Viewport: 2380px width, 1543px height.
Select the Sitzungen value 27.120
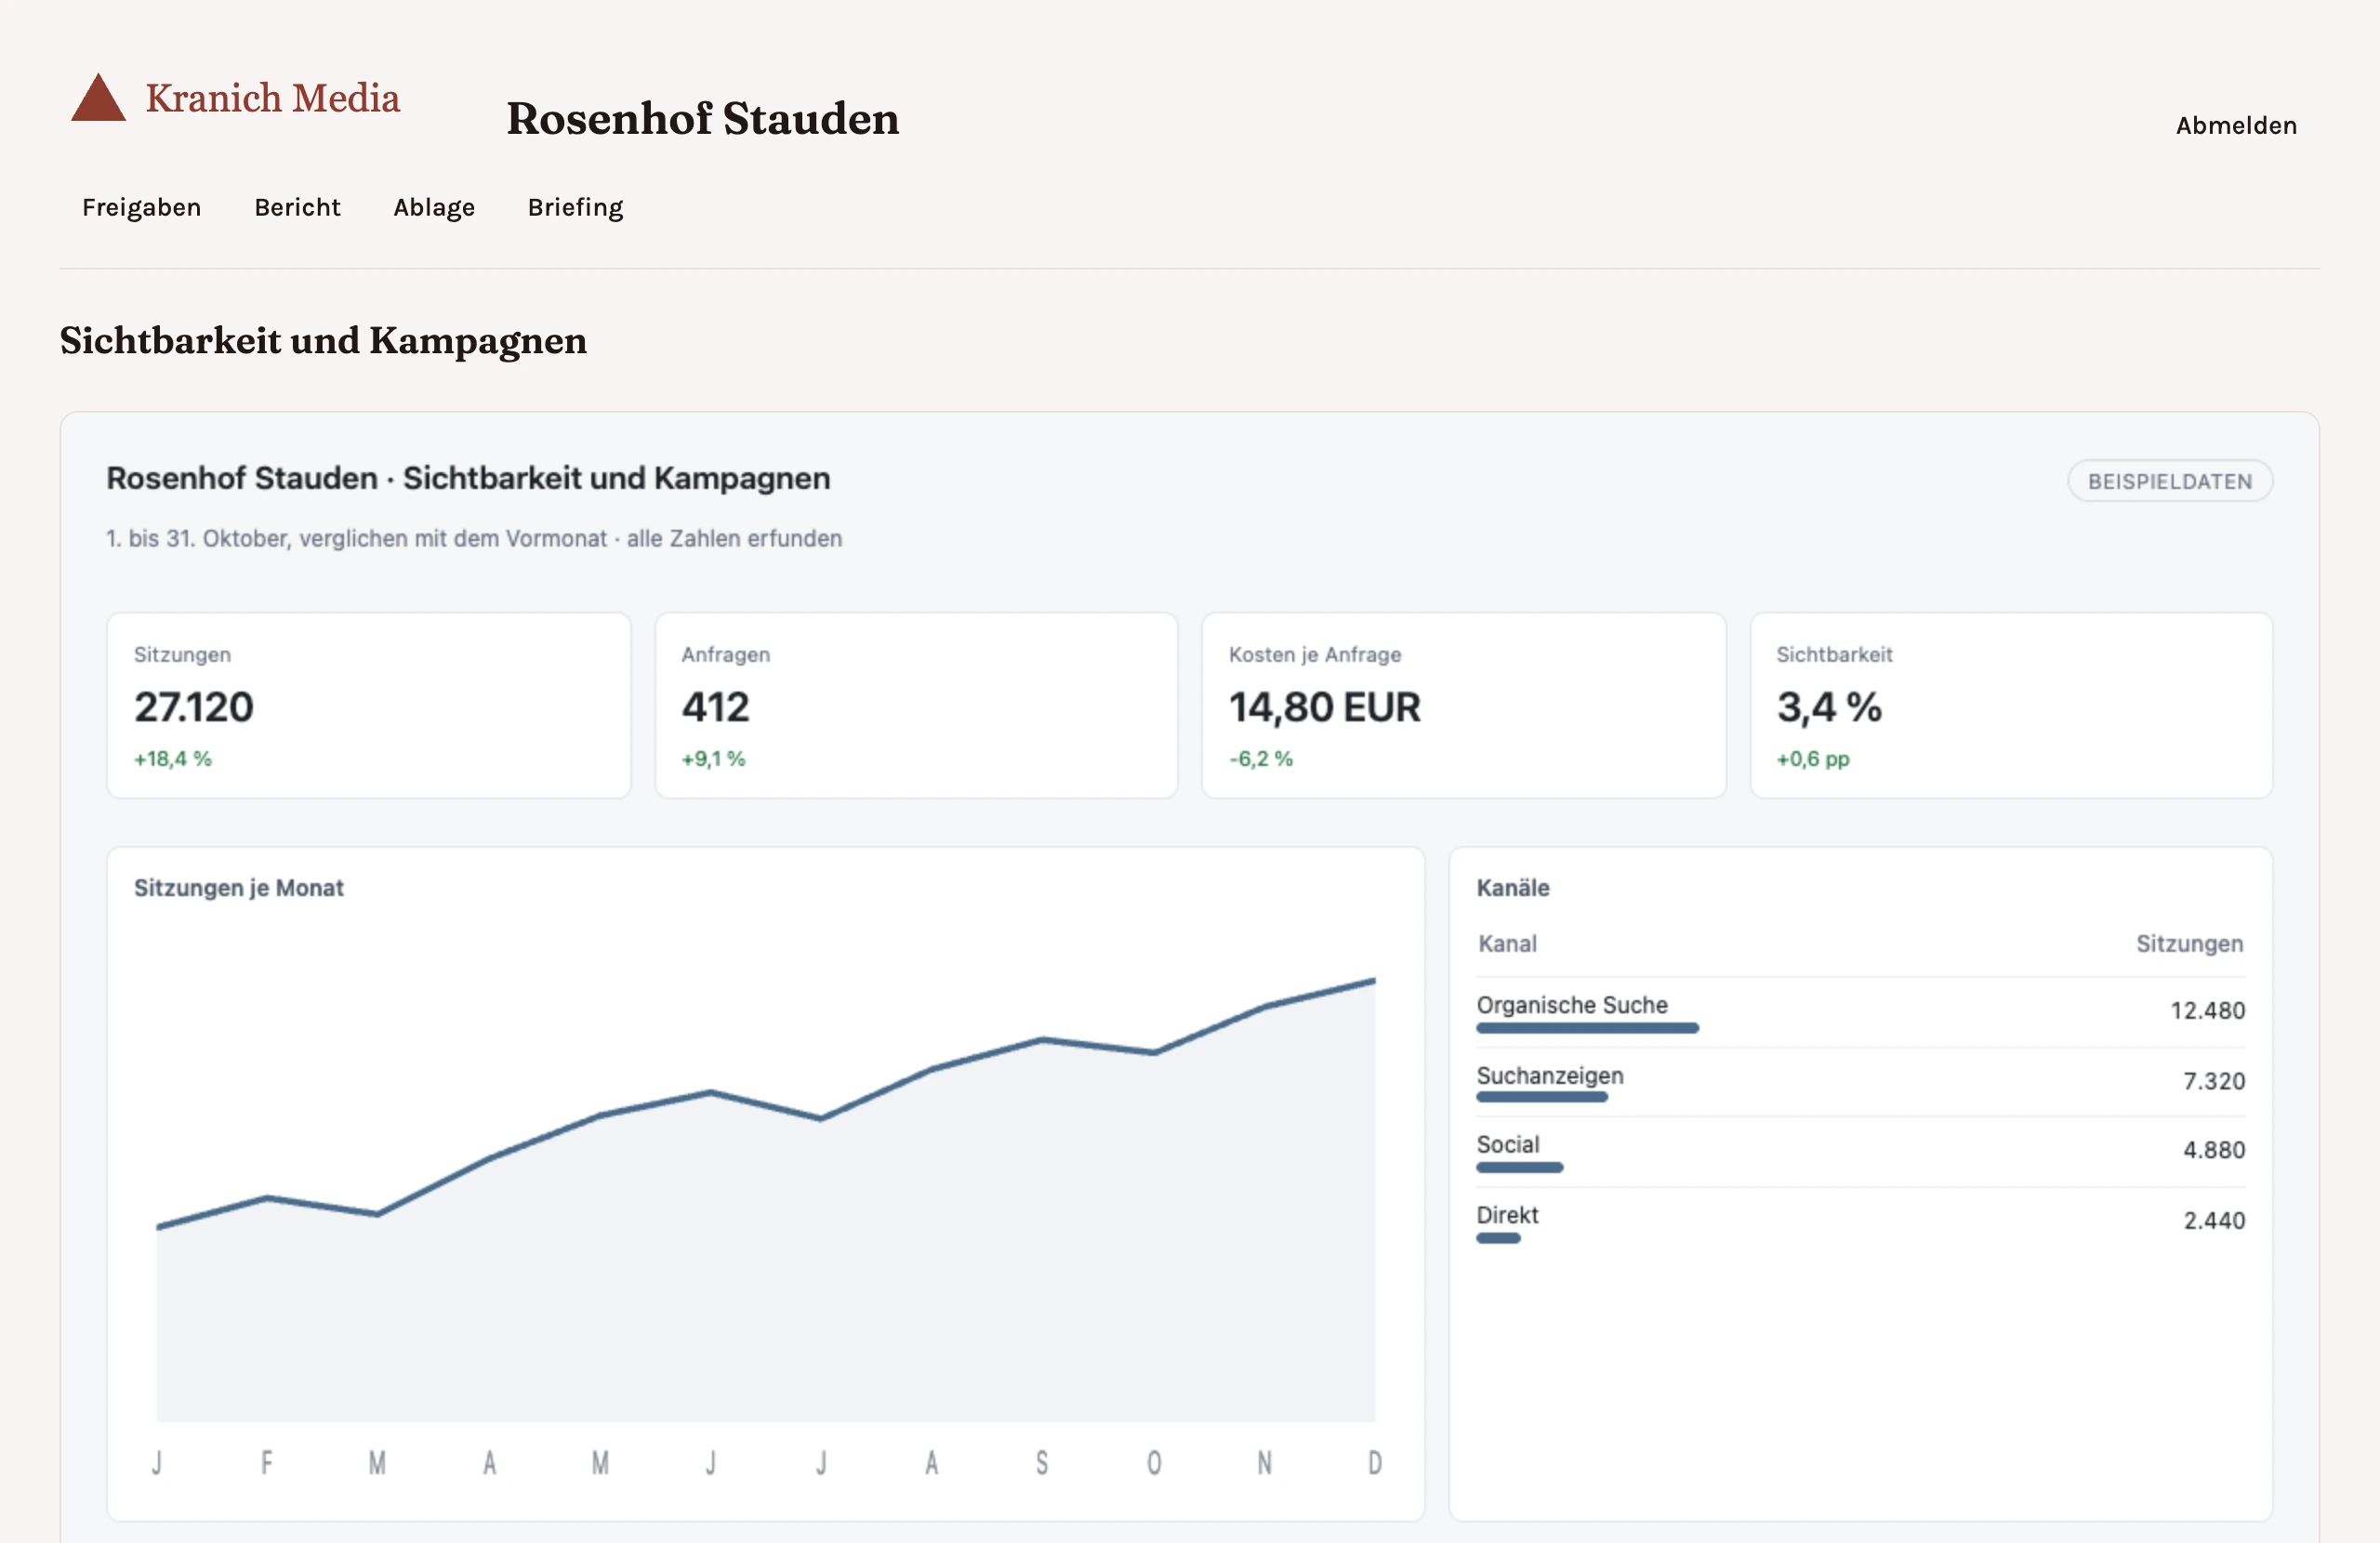tap(194, 707)
